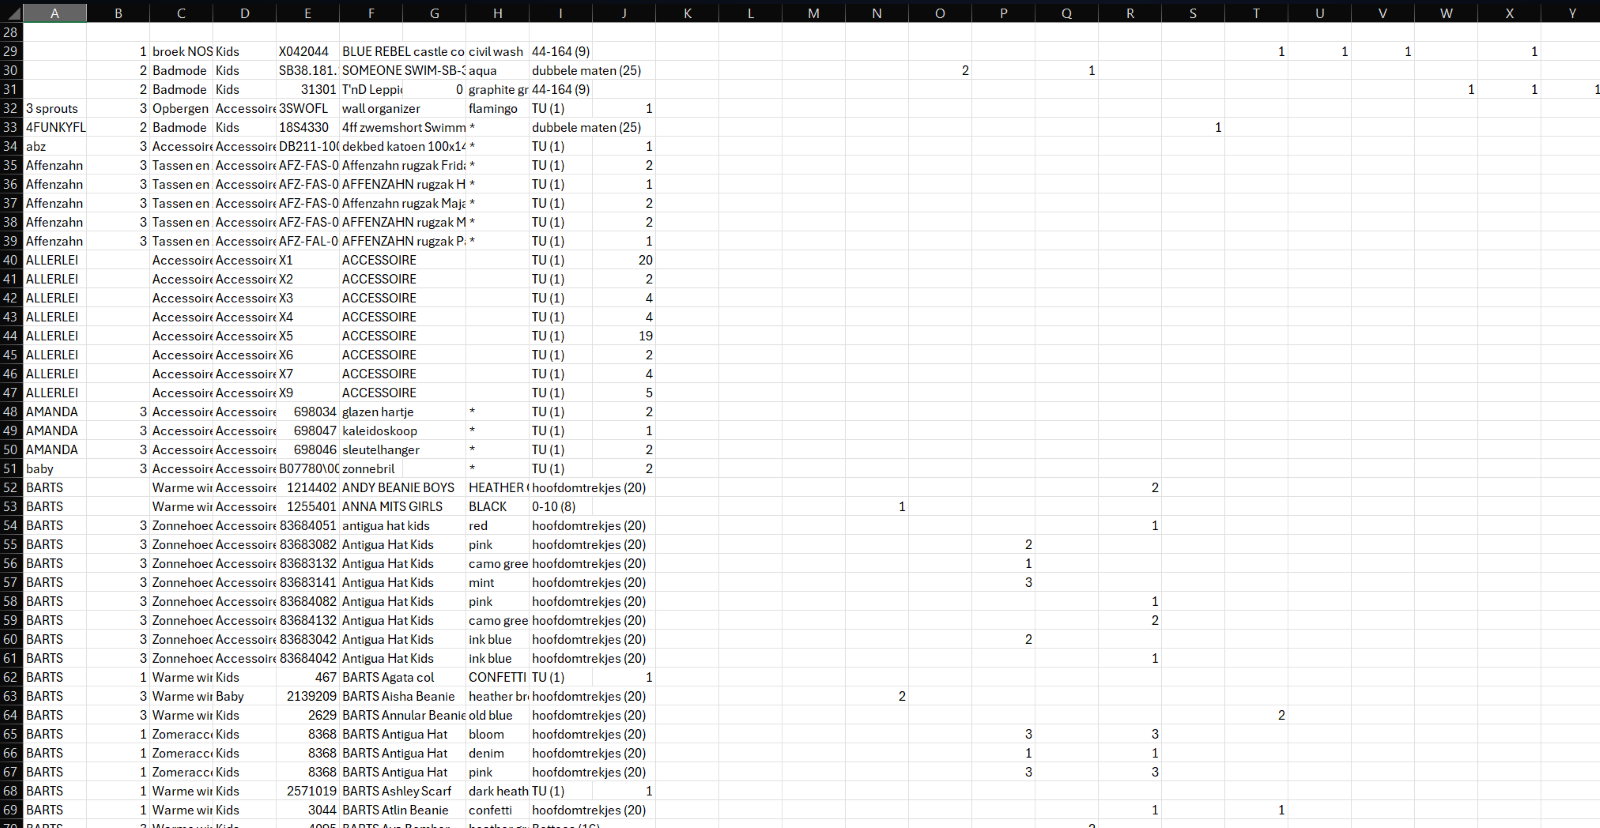1600x828 pixels.
Task: Select the 'wall organizer' cell
Action: point(402,108)
